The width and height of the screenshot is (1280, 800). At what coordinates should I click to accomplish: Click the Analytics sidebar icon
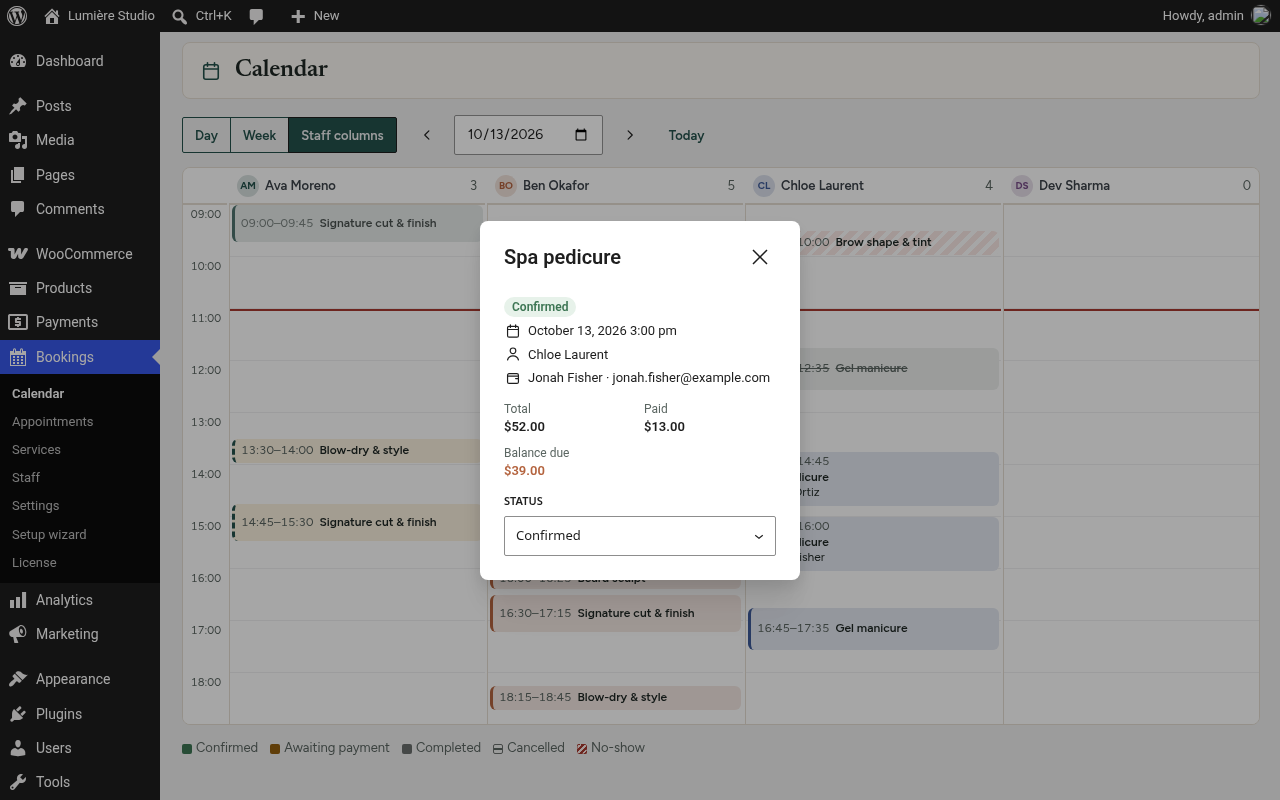tap(18, 600)
